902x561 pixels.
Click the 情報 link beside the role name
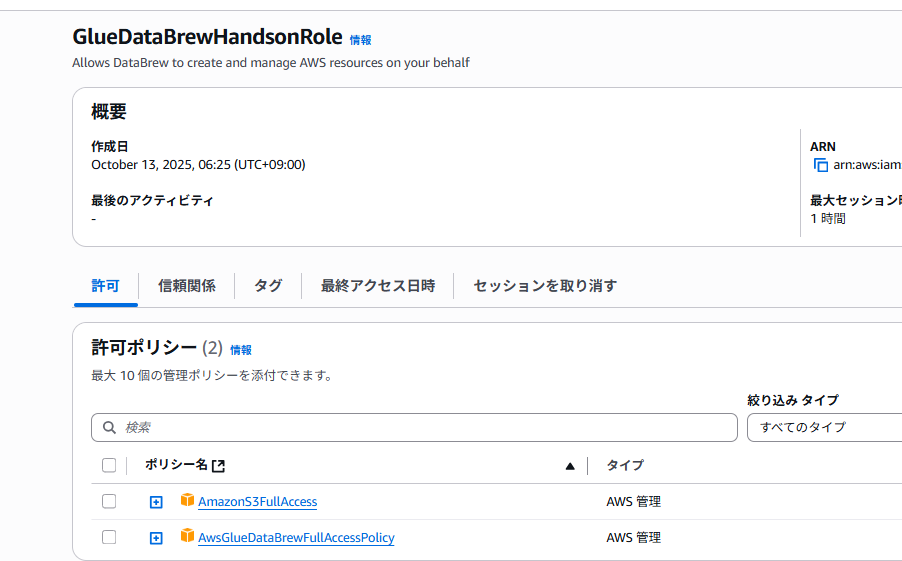[360, 40]
